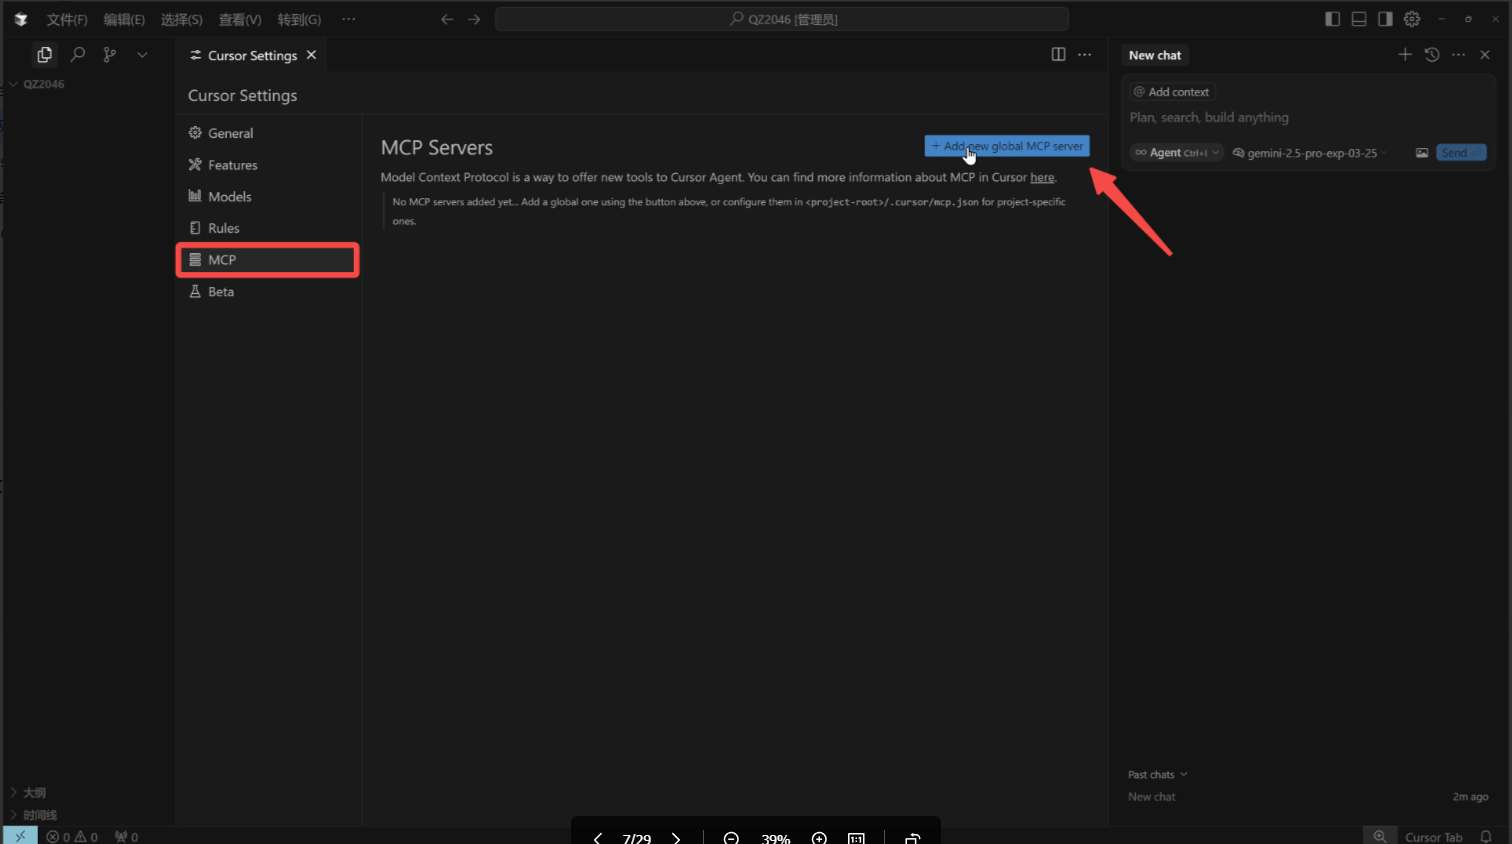Open chat history clock icon
The width and height of the screenshot is (1512, 844).
pyautogui.click(x=1432, y=55)
